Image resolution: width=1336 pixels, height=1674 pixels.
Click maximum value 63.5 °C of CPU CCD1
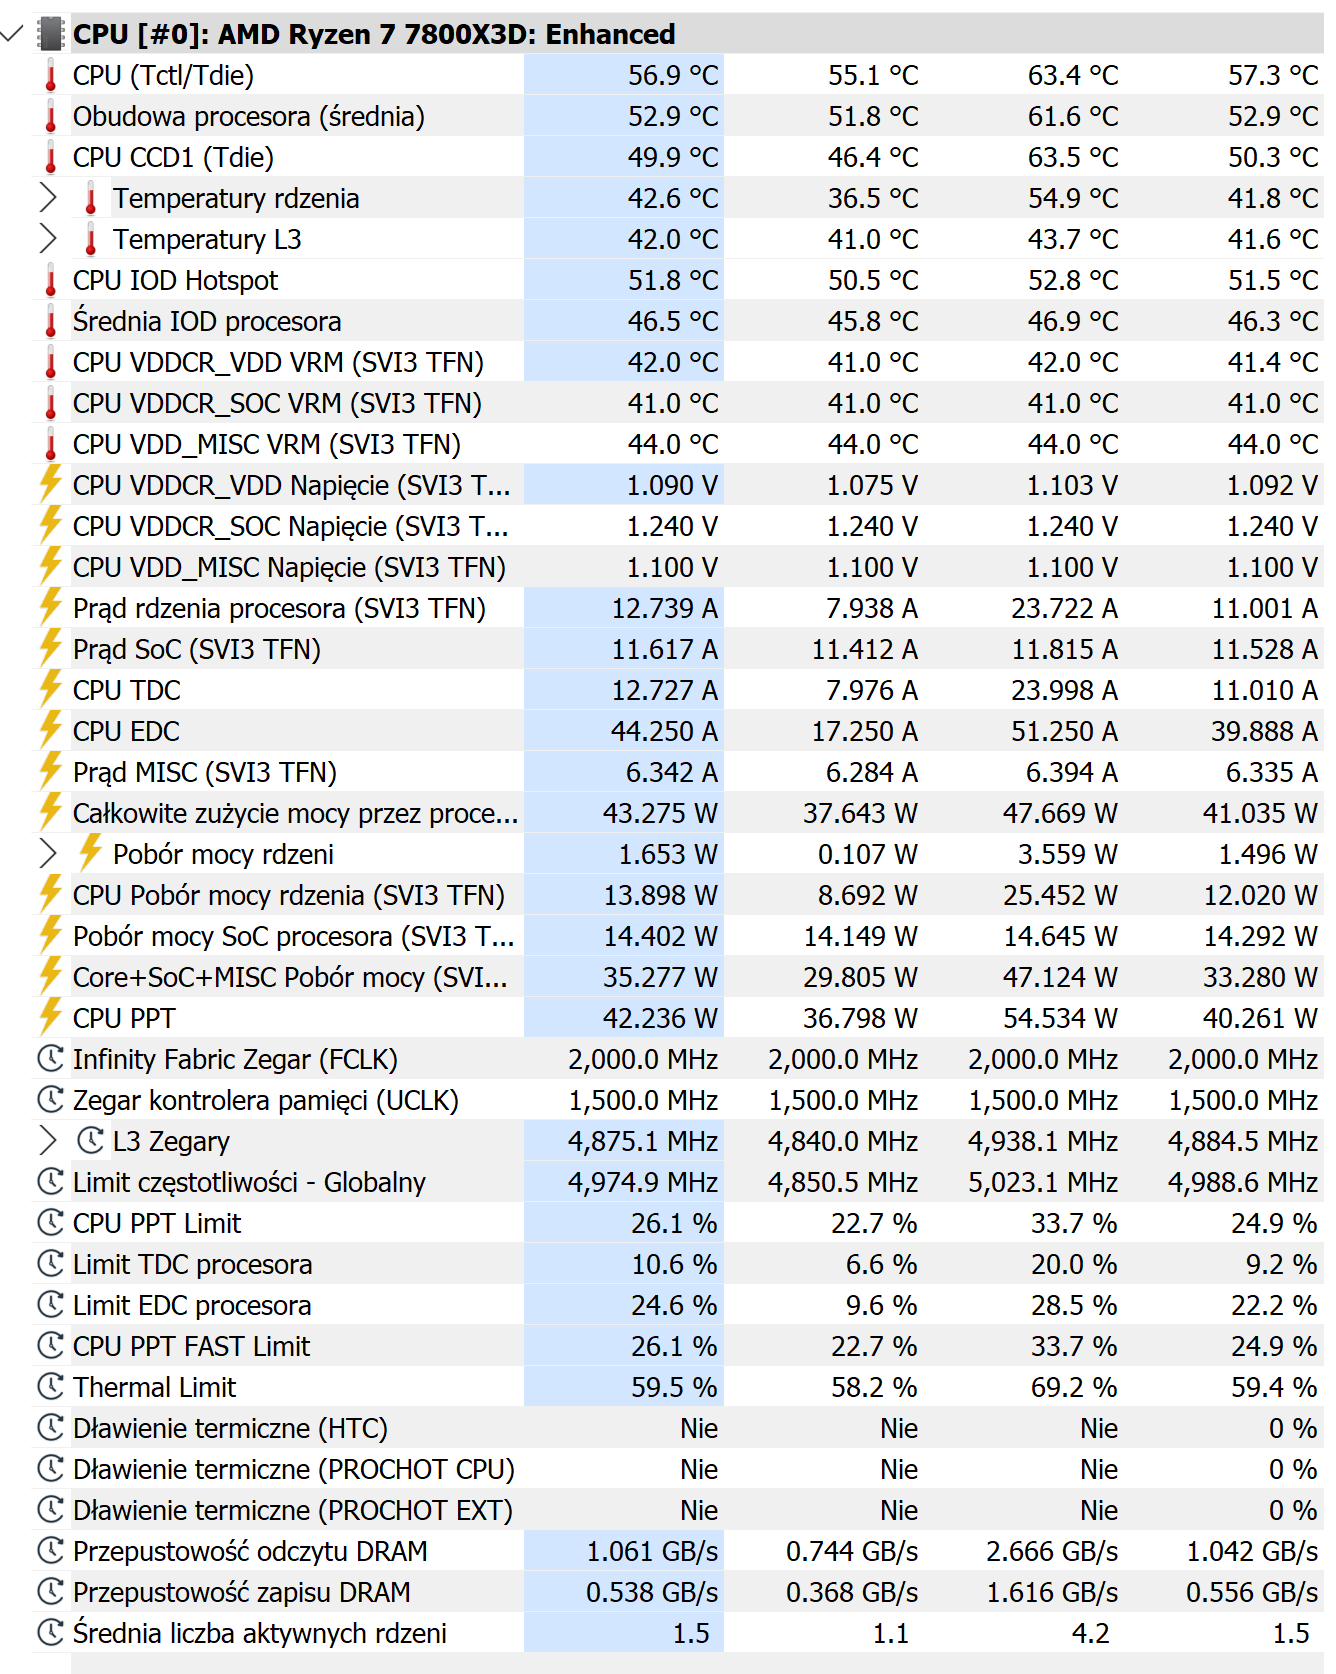point(1073,157)
